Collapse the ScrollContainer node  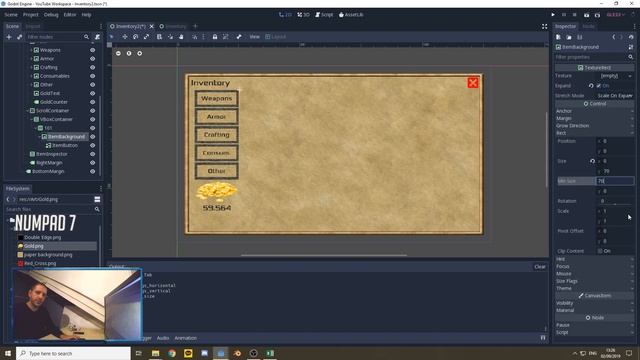27,111
